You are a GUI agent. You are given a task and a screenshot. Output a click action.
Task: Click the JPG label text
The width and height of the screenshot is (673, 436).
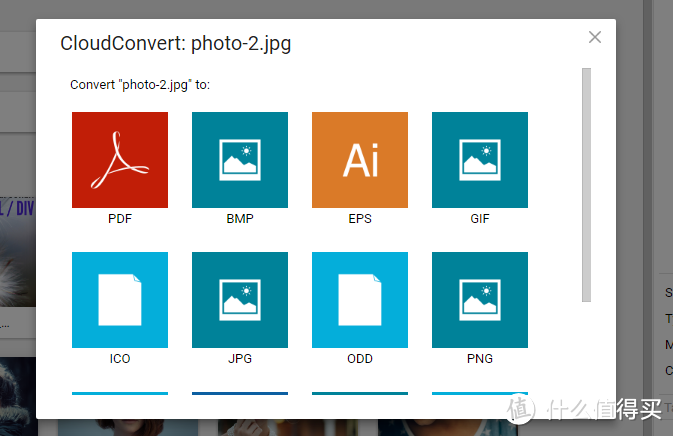240,359
